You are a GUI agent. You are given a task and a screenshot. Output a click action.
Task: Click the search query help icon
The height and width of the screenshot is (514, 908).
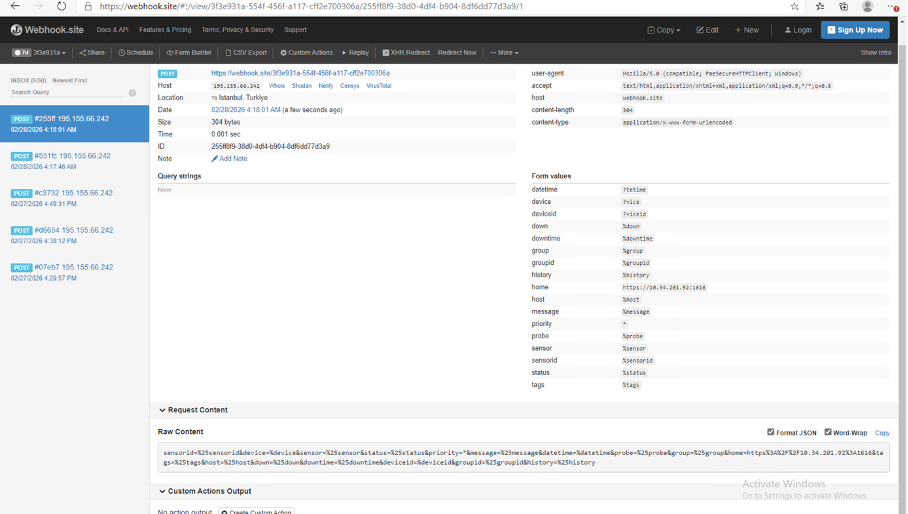pyautogui.click(x=132, y=93)
